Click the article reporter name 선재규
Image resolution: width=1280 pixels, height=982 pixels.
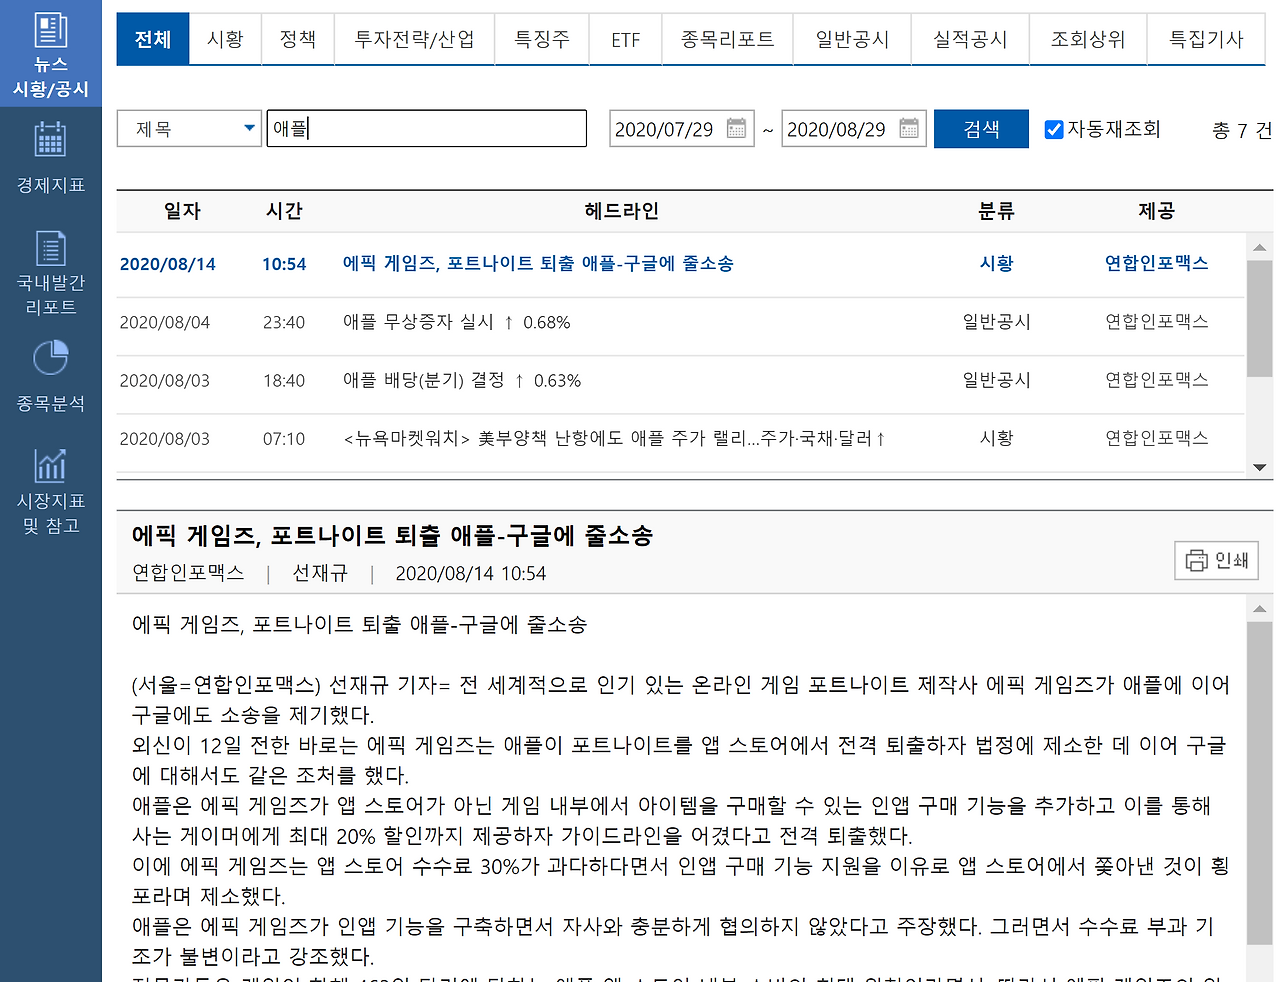(320, 573)
